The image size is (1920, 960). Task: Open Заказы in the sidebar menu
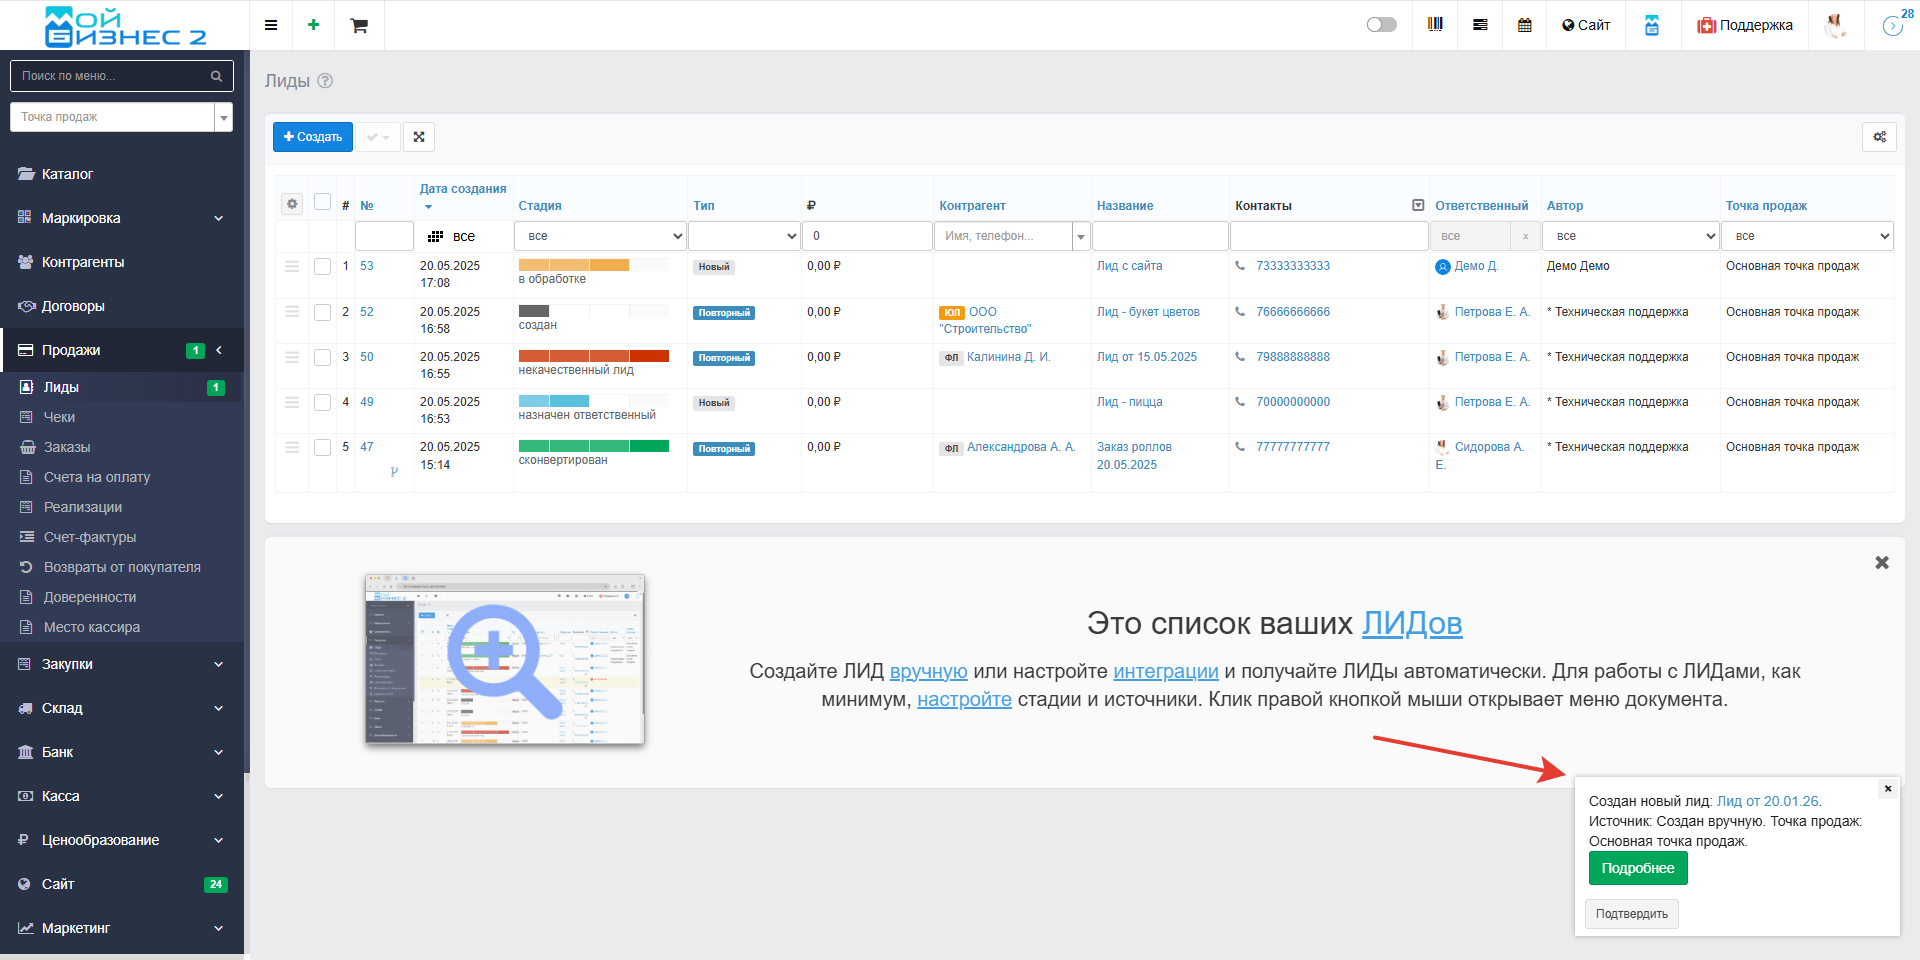click(67, 447)
